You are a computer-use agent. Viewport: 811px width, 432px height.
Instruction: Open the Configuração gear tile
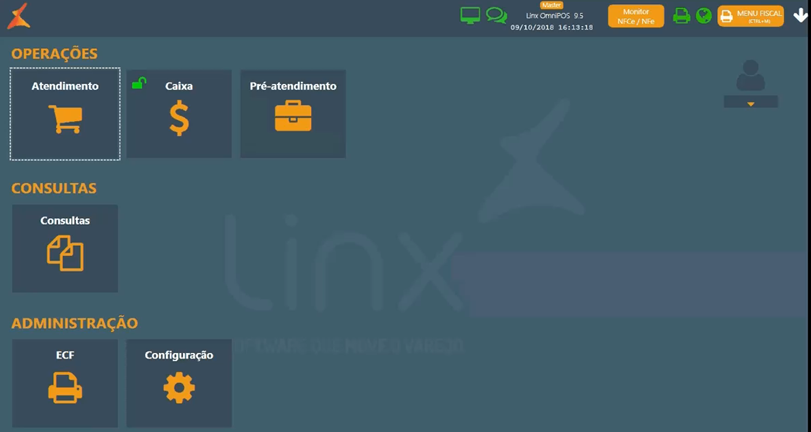[x=179, y=383]
